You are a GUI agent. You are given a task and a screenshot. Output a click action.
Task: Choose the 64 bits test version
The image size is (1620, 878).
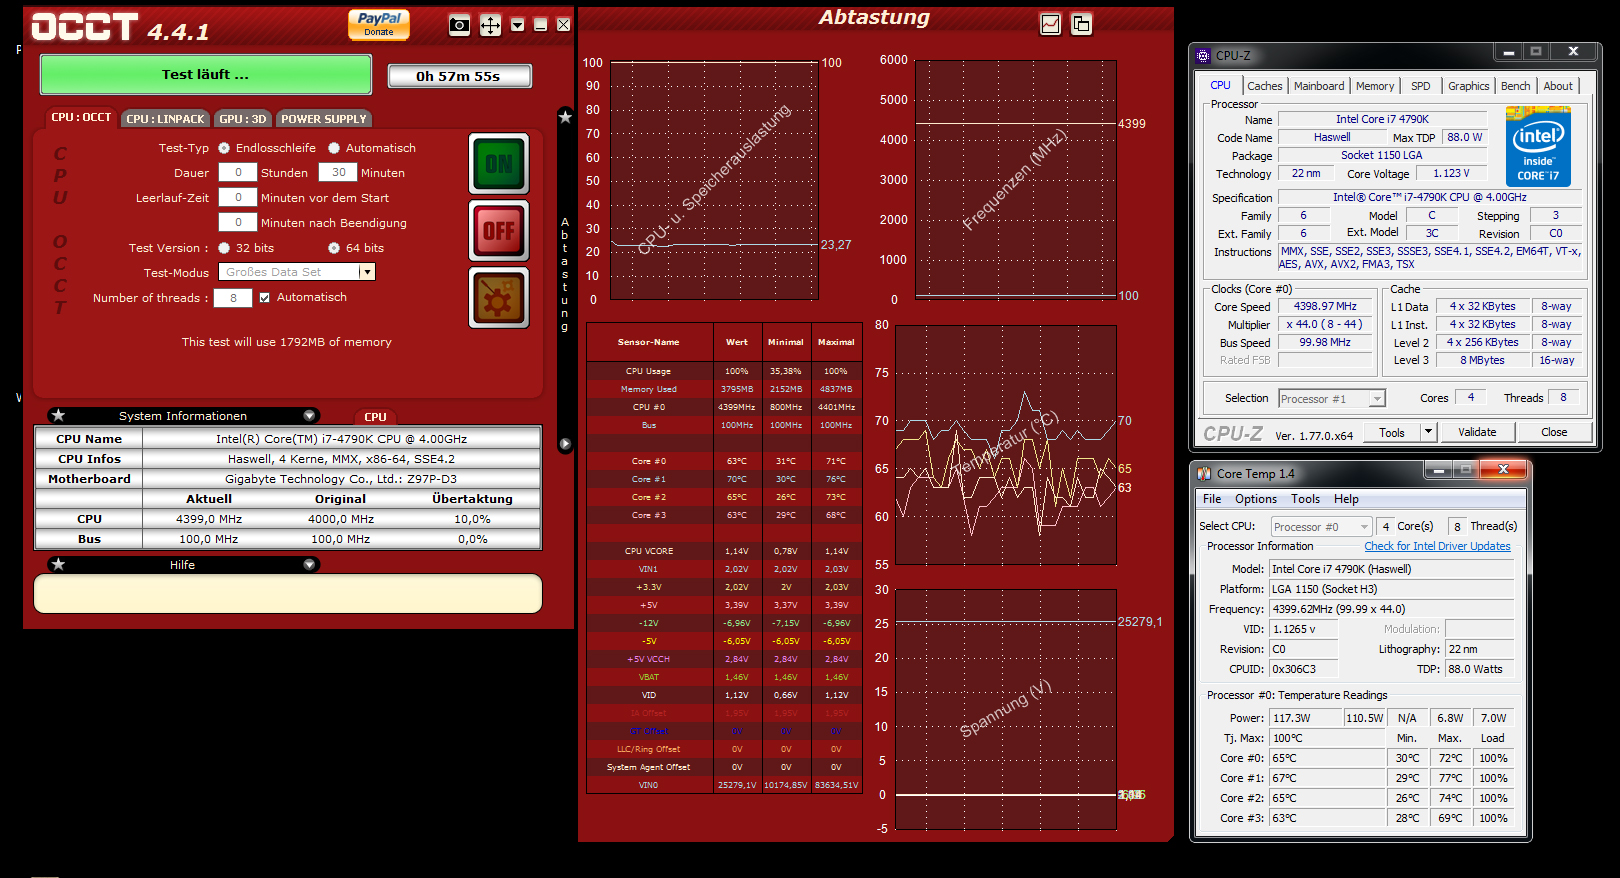click(334, 248)
